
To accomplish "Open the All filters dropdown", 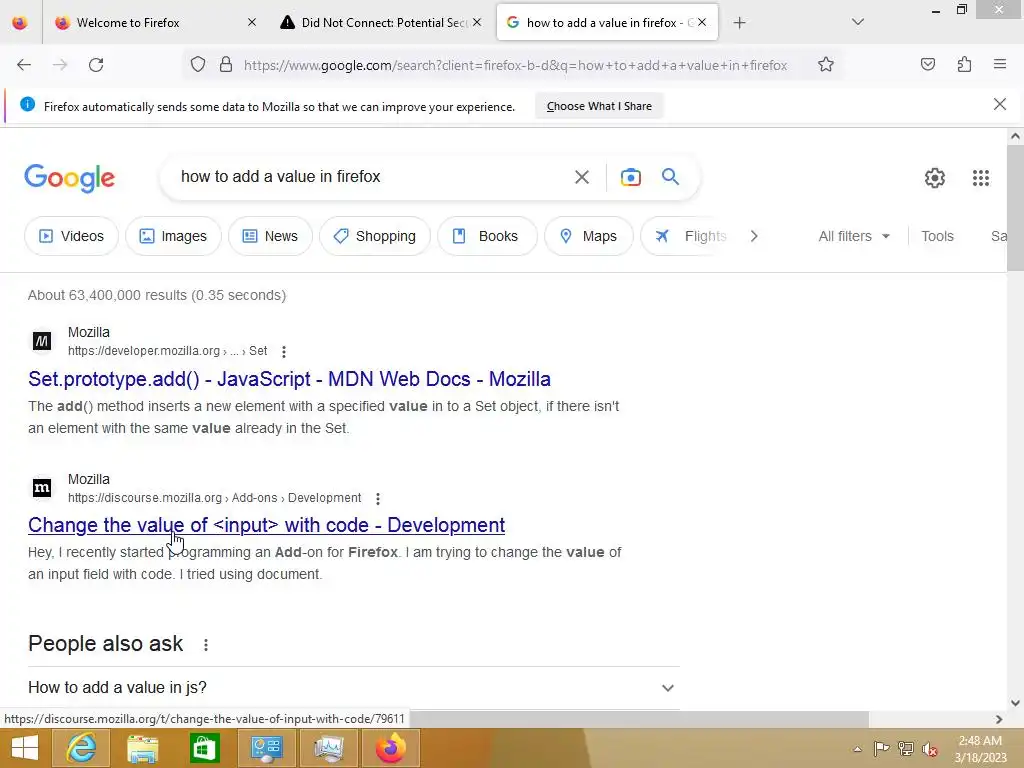I will click(x=854, y=236).
